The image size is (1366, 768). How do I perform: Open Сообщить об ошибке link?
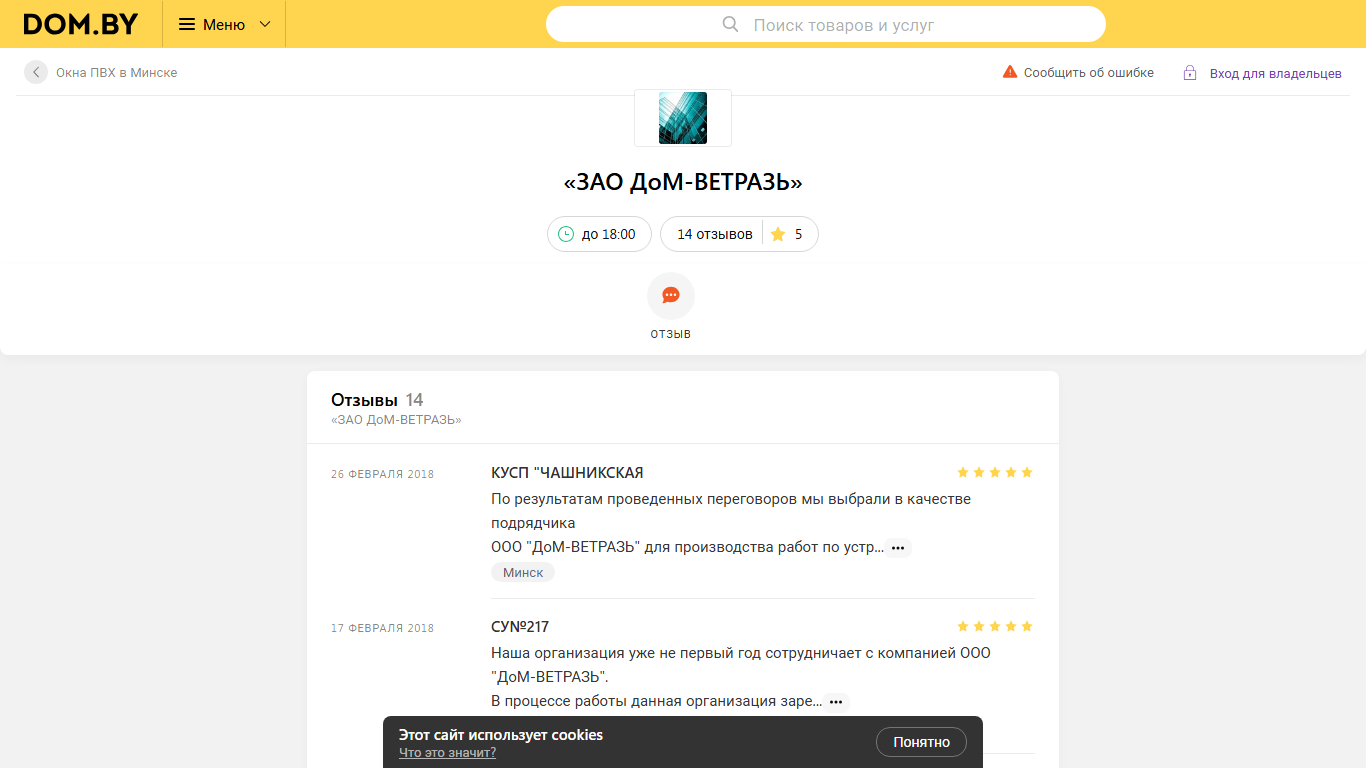tap(1089, 72)
